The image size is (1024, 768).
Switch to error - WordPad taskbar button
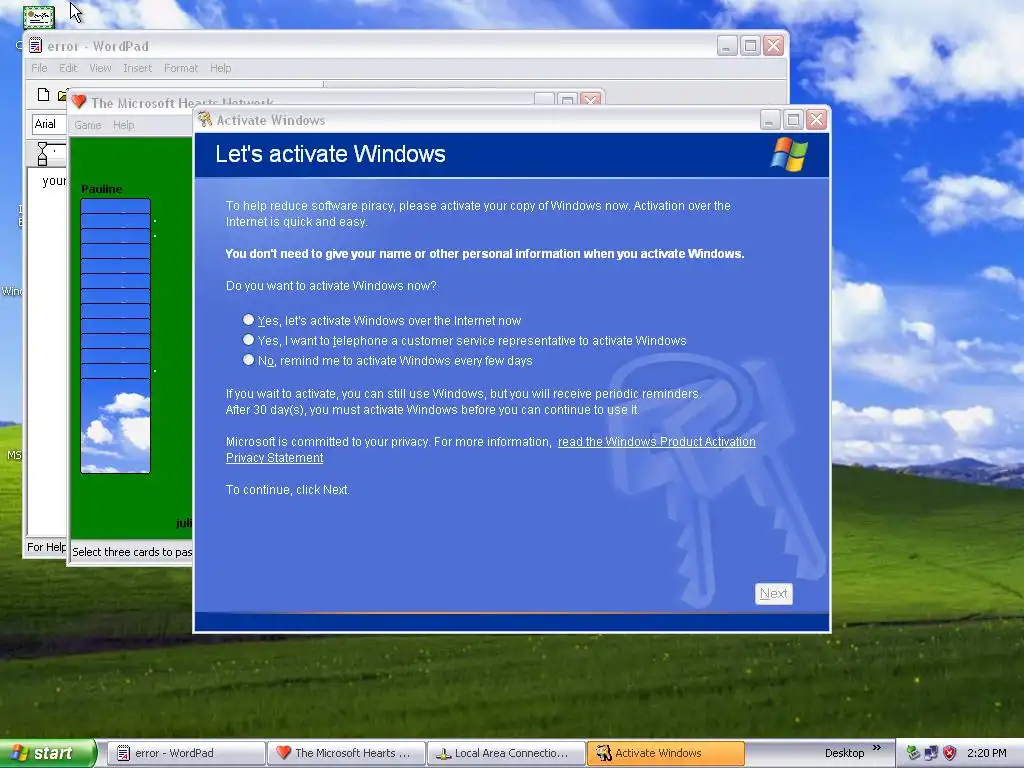pyautogui.click(x=185, y=753)
